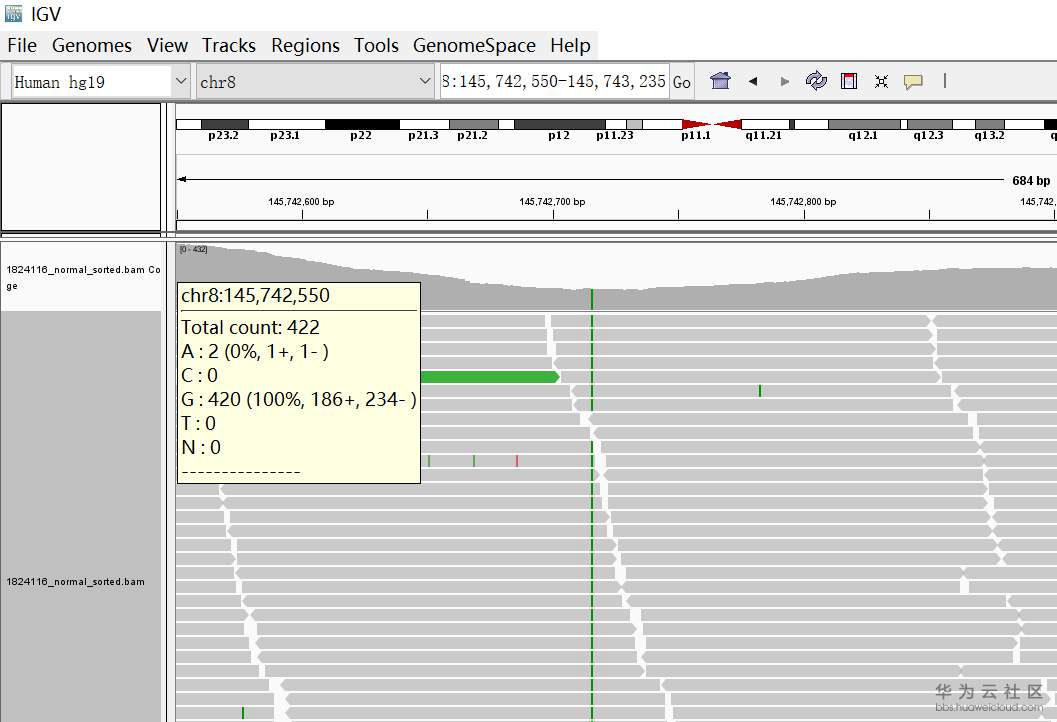Click the p12 band on the ideogram
Image resolution: width=1057 pixels, height=722 pixels.
tap(560, 125)
